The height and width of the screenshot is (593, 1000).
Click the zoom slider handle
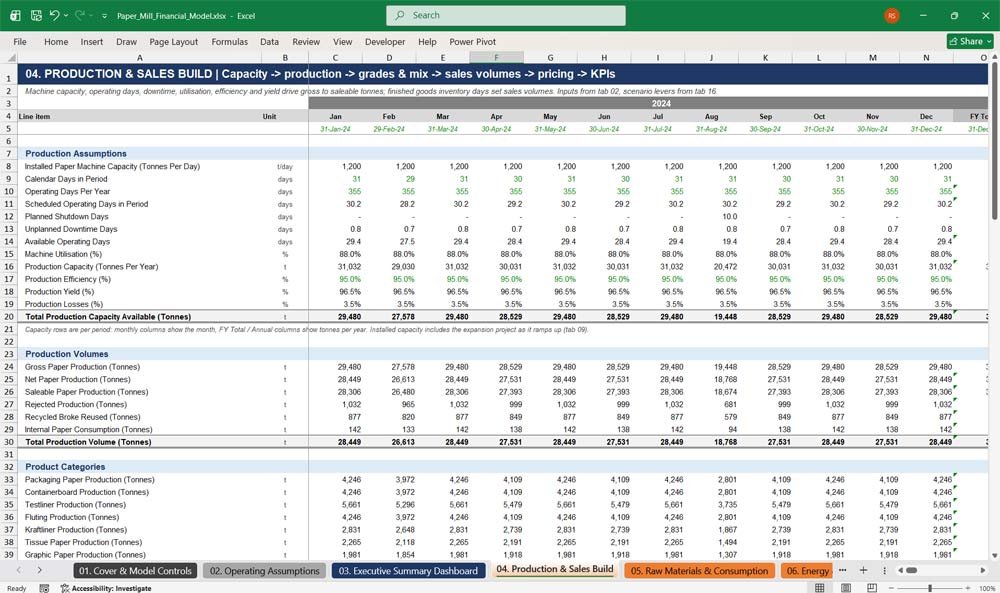(930, 588)
